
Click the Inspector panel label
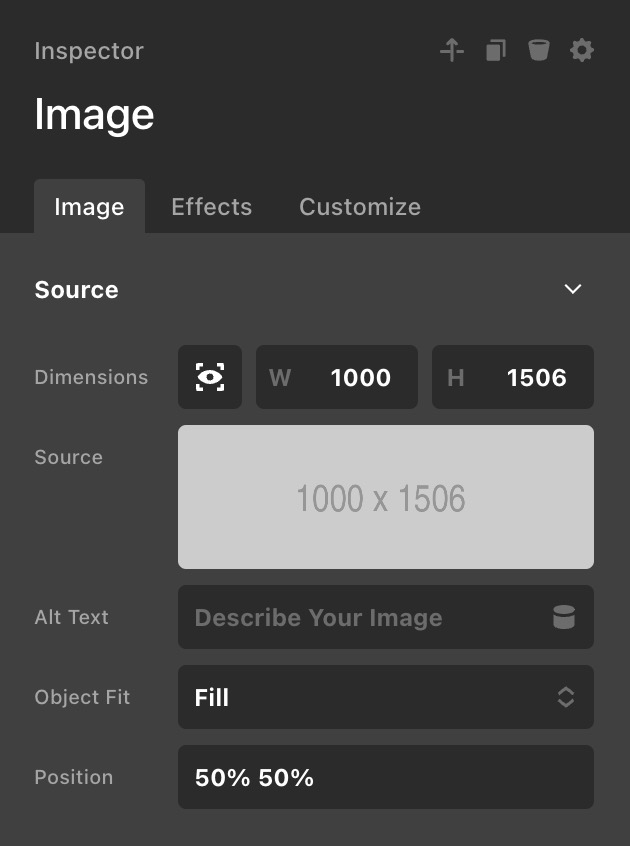(x=89, y=51)
